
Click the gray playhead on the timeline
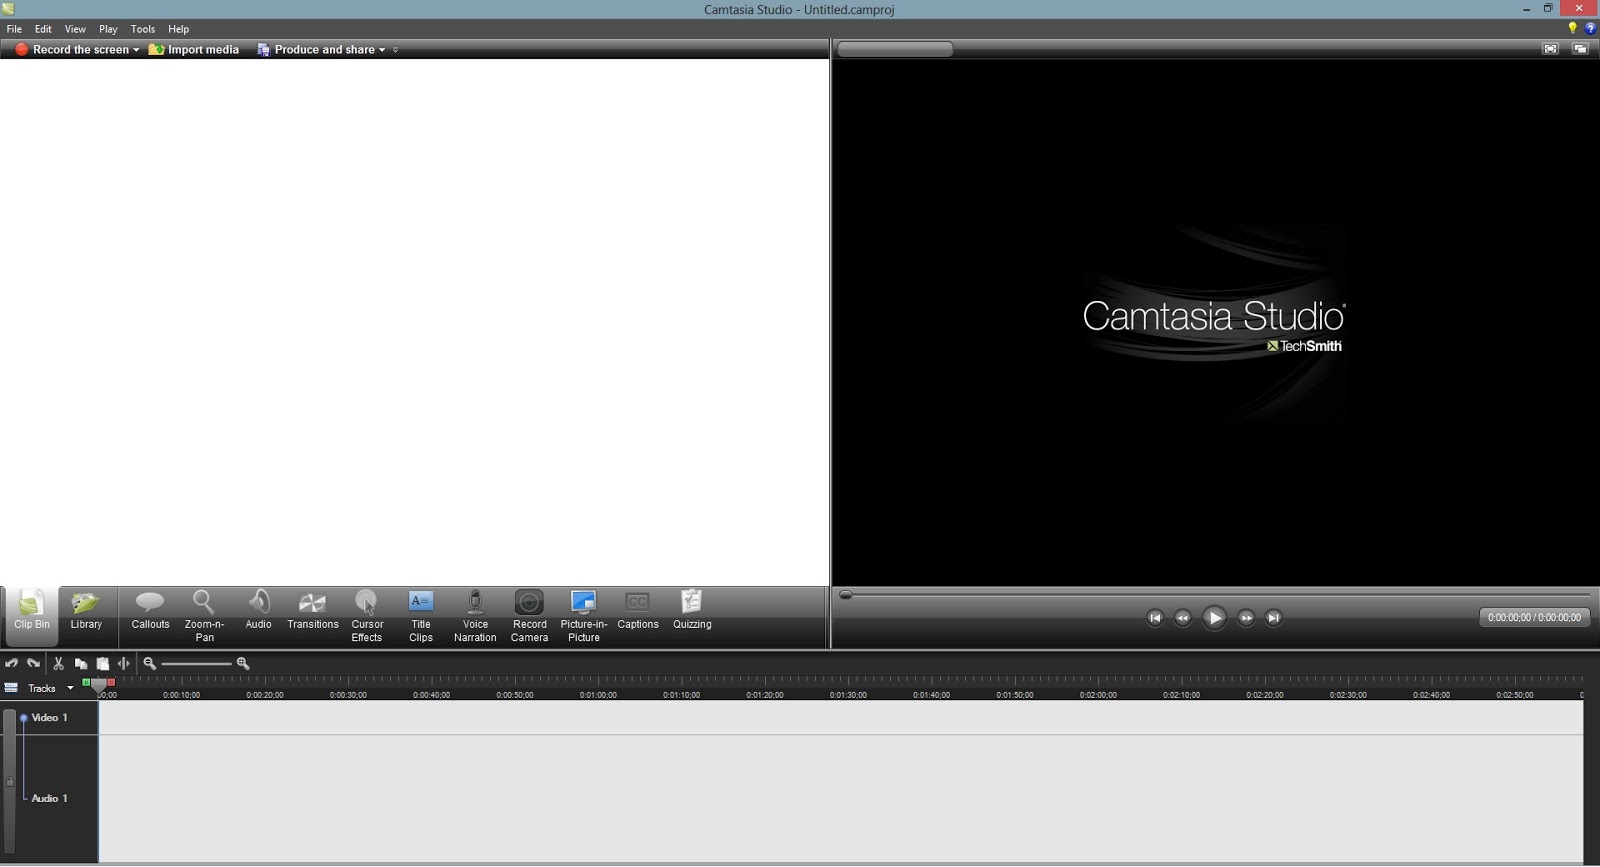pyautogui.click(x=98, y=685)
